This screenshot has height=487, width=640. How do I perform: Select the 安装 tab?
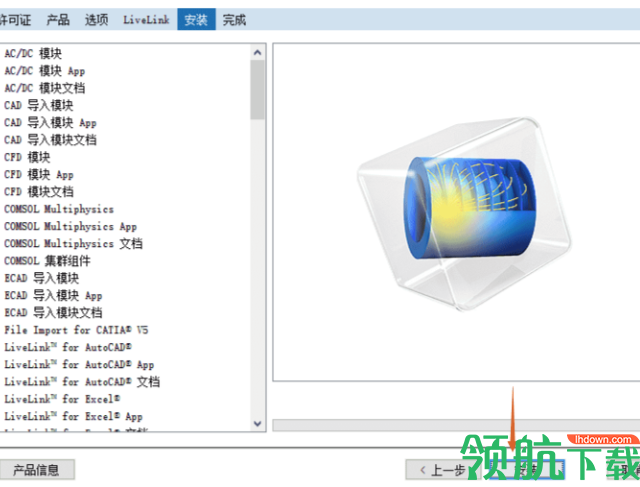196,20
